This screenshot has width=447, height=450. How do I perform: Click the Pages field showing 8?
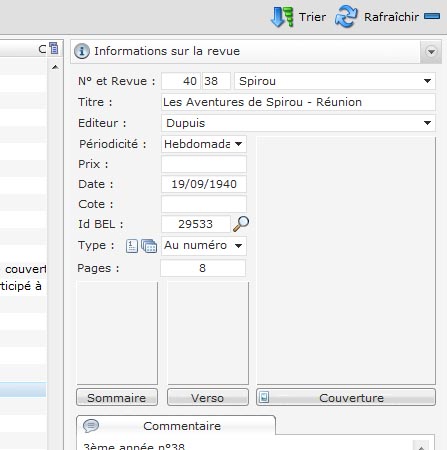(x=203, y=268)
